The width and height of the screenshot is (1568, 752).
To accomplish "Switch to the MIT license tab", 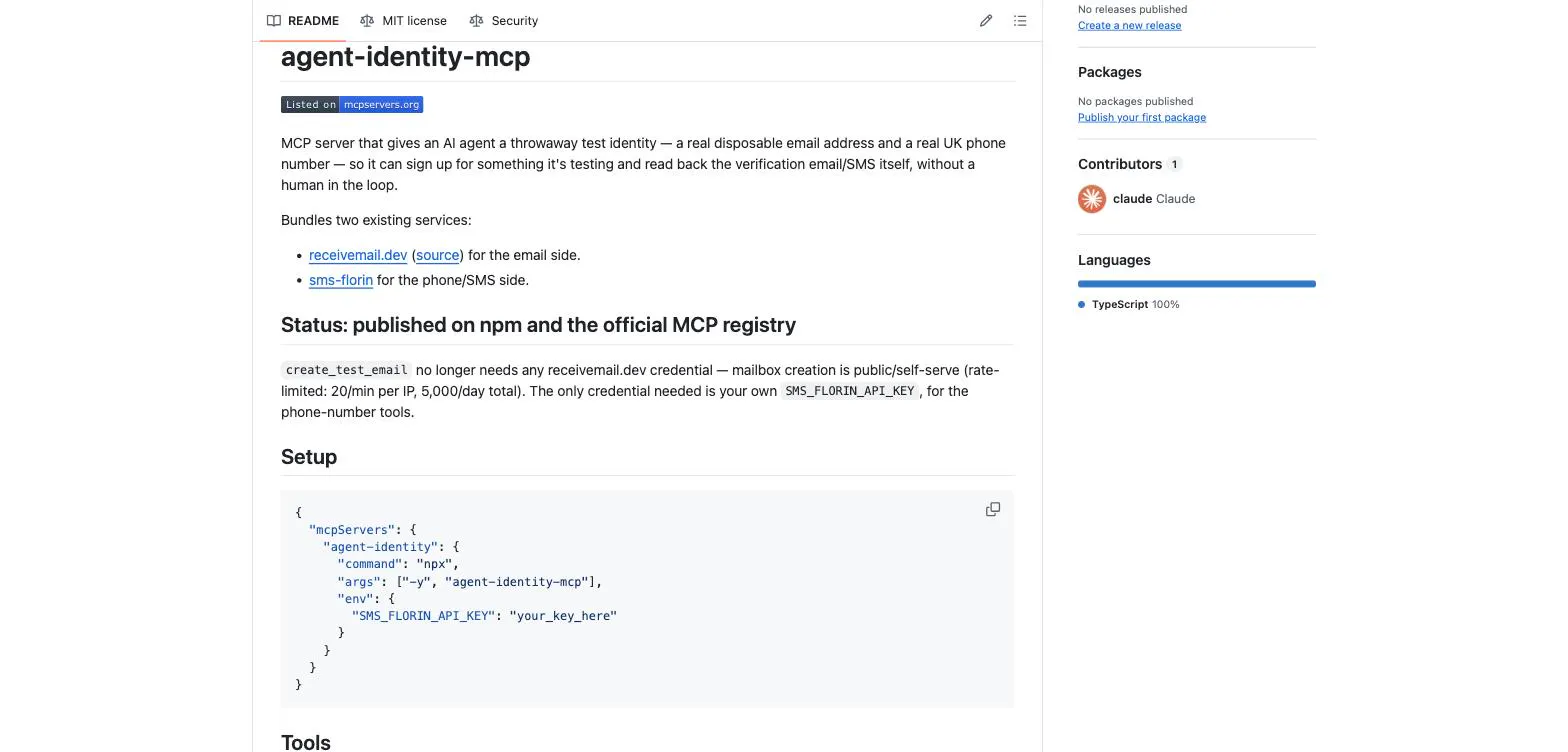I will tap(403, 20).
